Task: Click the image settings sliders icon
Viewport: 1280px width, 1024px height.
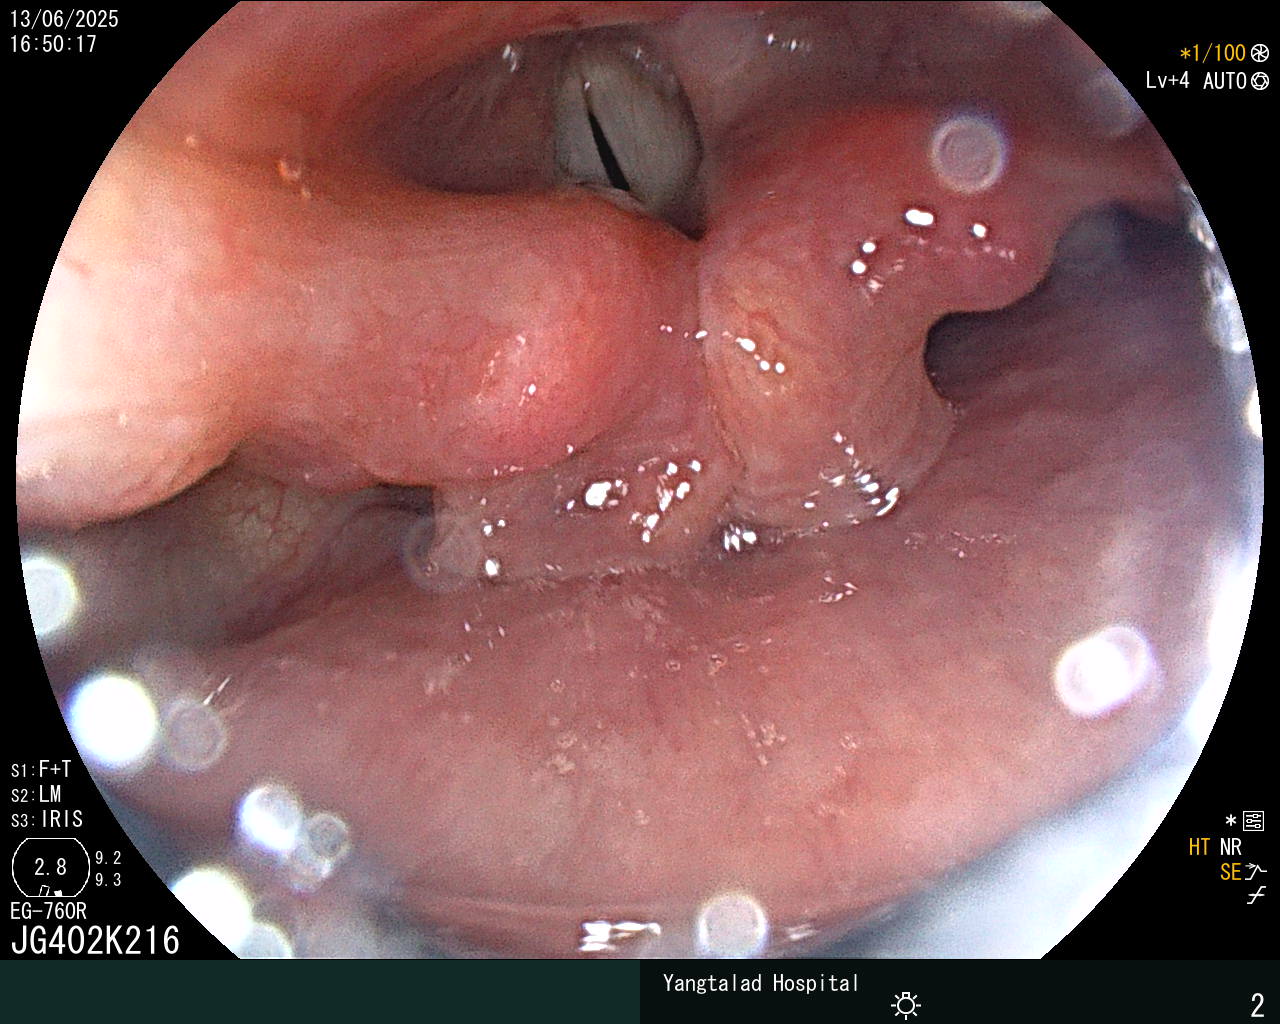Action: tap(1253, 822)
